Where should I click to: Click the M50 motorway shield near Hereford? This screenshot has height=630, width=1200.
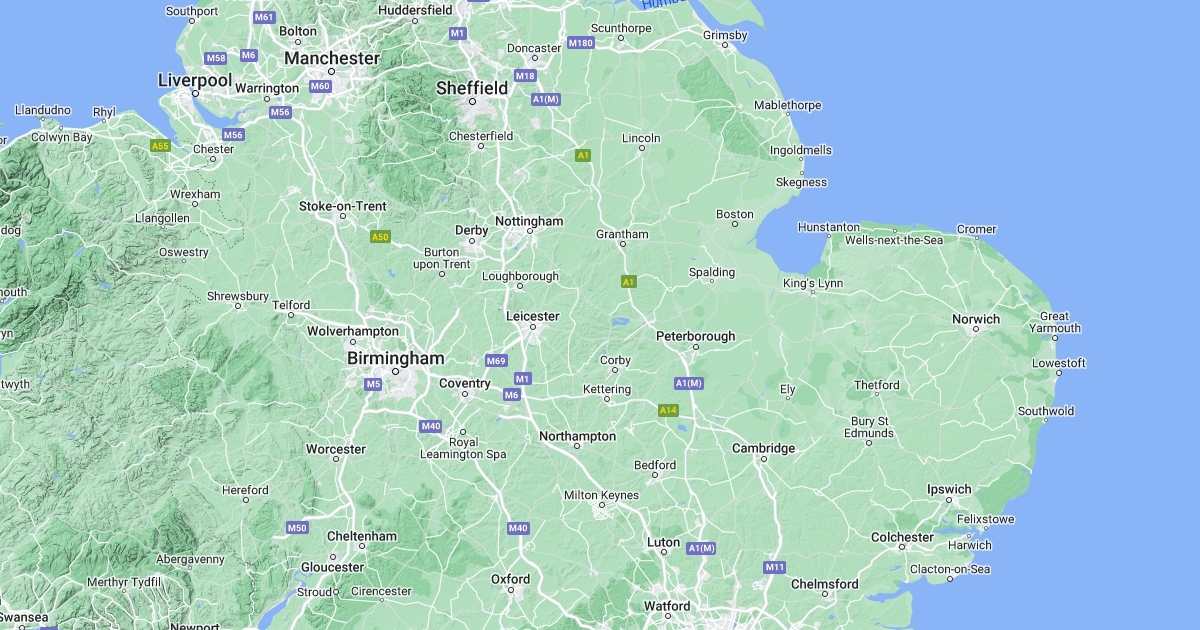[297, 527]
